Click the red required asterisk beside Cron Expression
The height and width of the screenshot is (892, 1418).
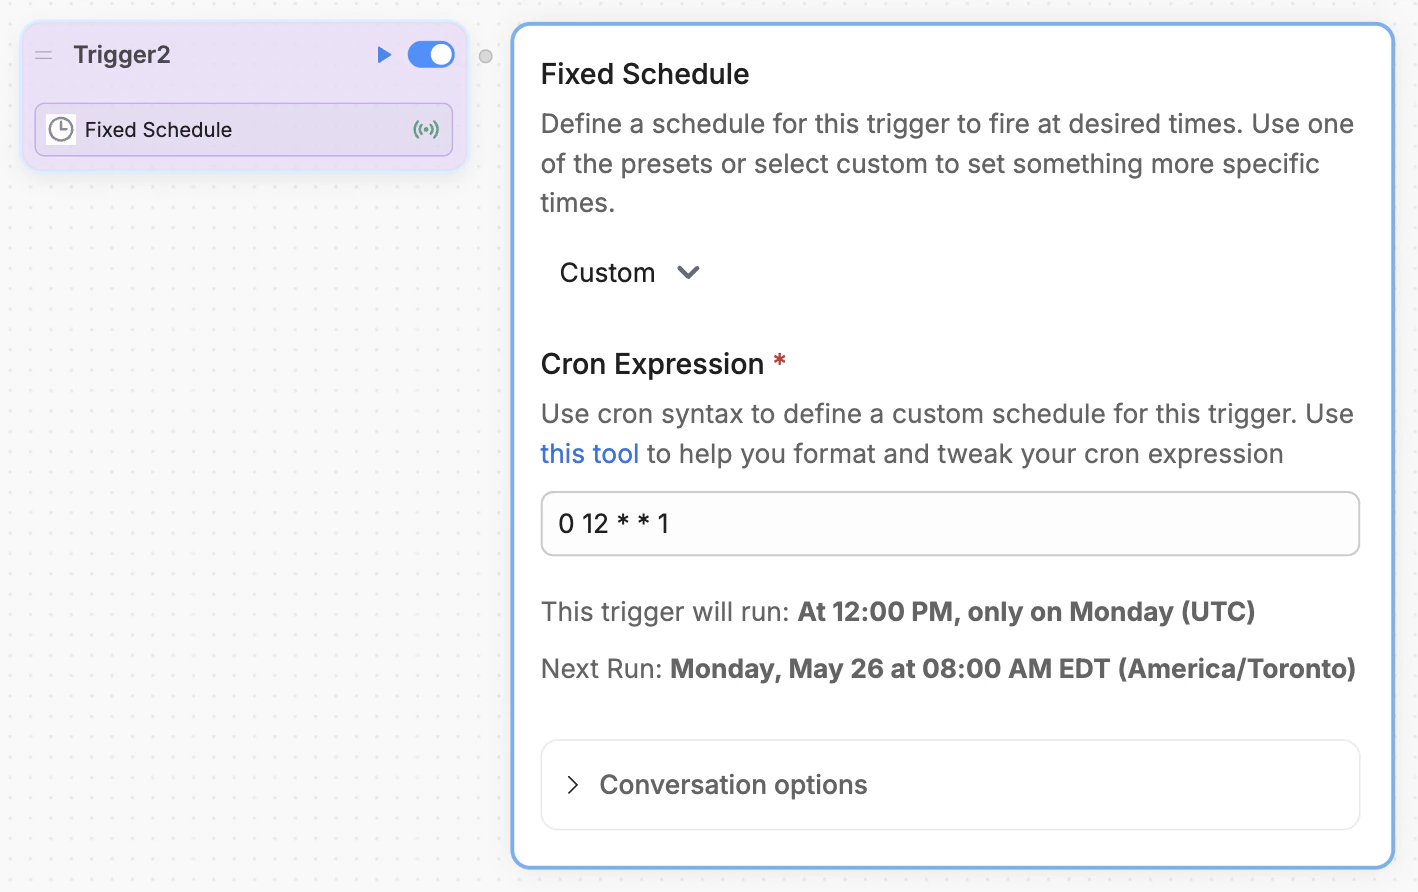[780, 362]
